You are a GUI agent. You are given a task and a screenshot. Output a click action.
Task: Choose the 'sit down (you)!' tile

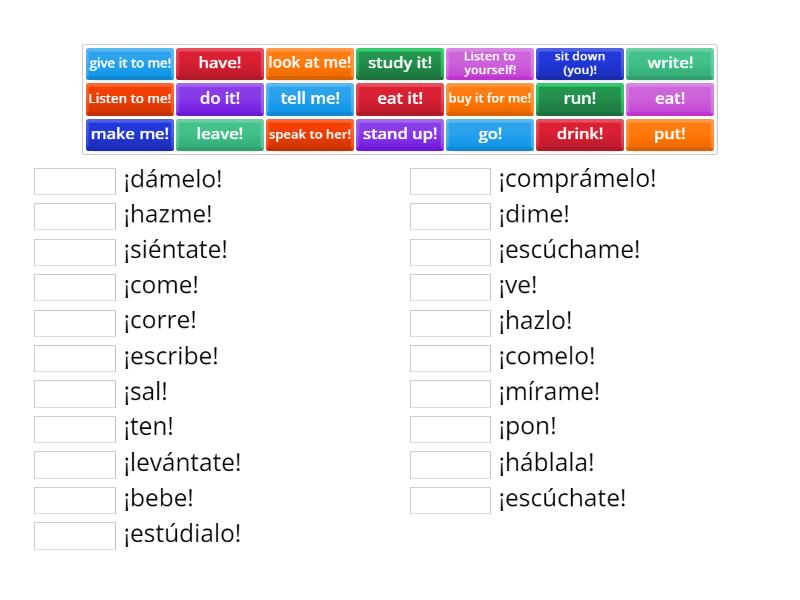[580, 63]
